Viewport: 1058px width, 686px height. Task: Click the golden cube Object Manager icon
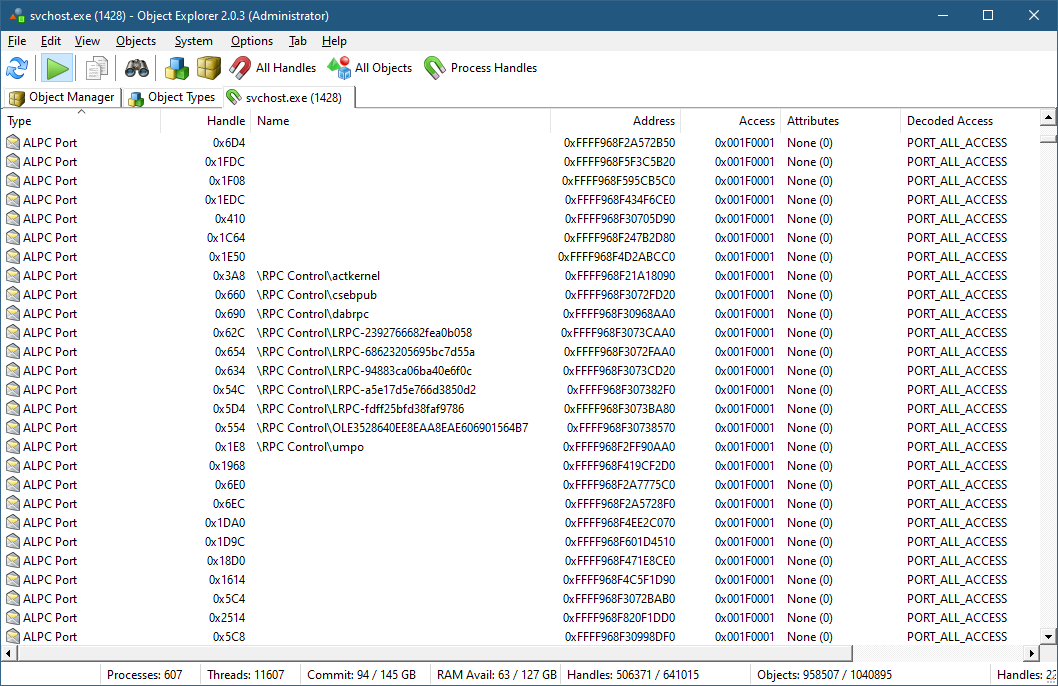208,68
